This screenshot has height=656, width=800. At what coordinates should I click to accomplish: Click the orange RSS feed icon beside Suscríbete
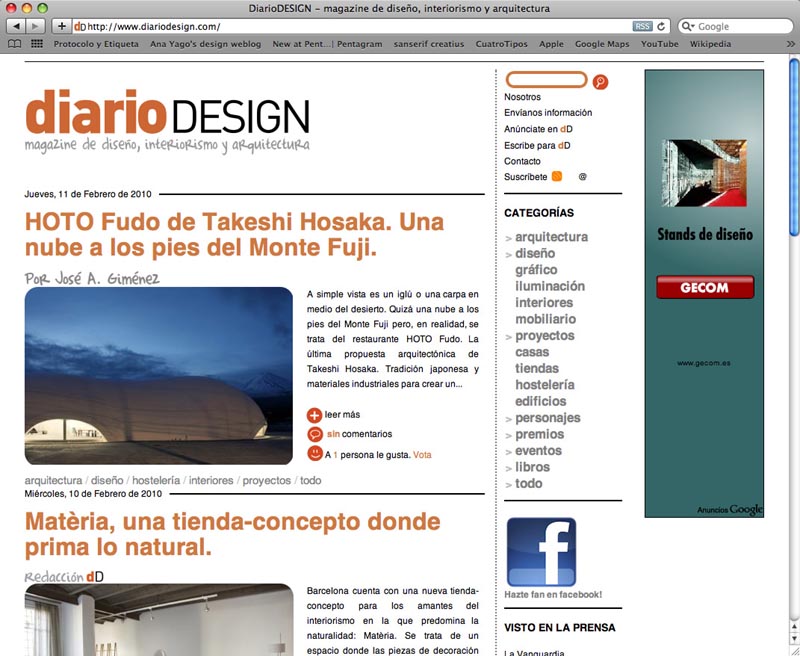pyautogui.click(x=557, y=177)
